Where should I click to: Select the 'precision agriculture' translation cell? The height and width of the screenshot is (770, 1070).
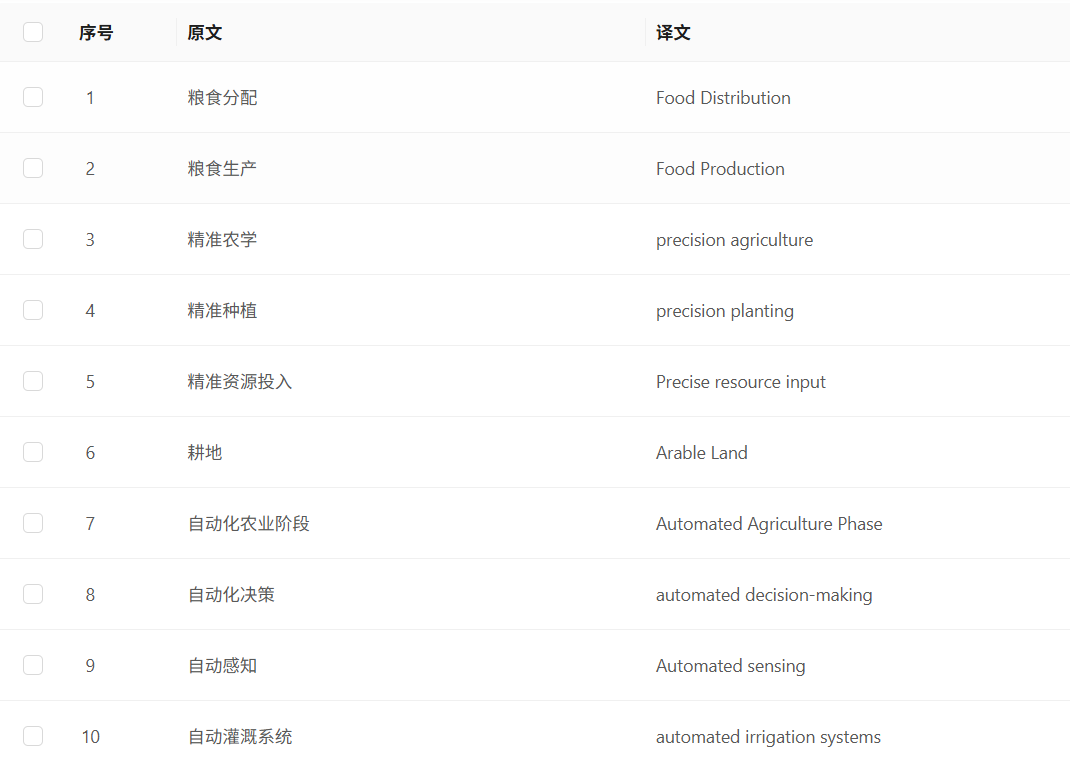coord(734,240)
